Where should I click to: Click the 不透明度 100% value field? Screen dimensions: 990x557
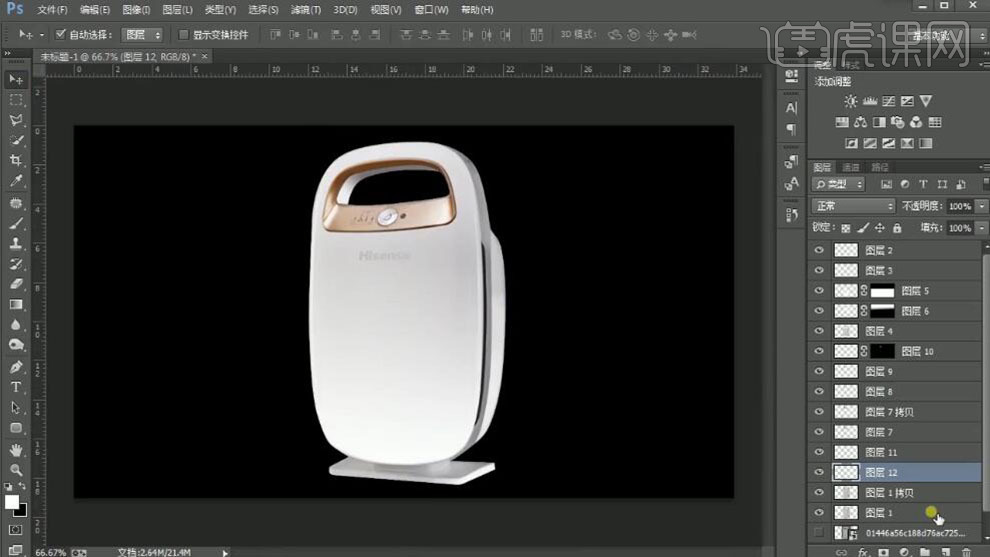point(960,206)
